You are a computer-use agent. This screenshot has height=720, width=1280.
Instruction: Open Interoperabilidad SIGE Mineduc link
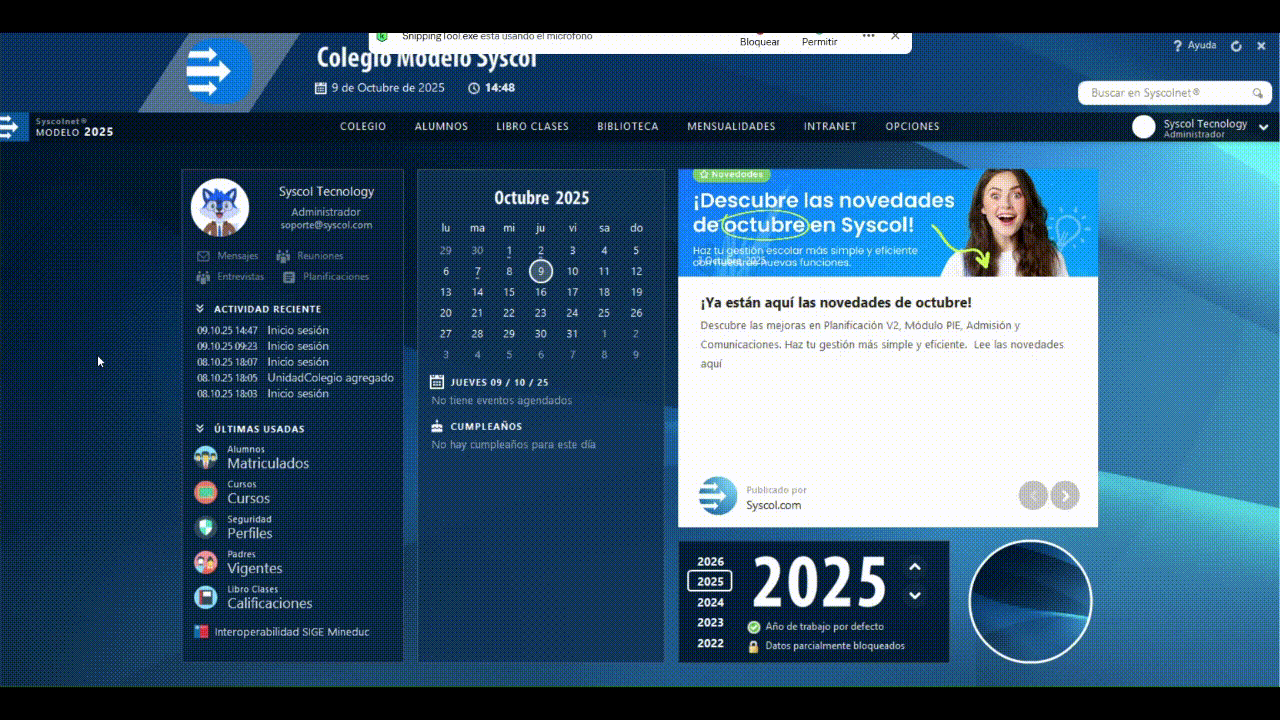292,632
